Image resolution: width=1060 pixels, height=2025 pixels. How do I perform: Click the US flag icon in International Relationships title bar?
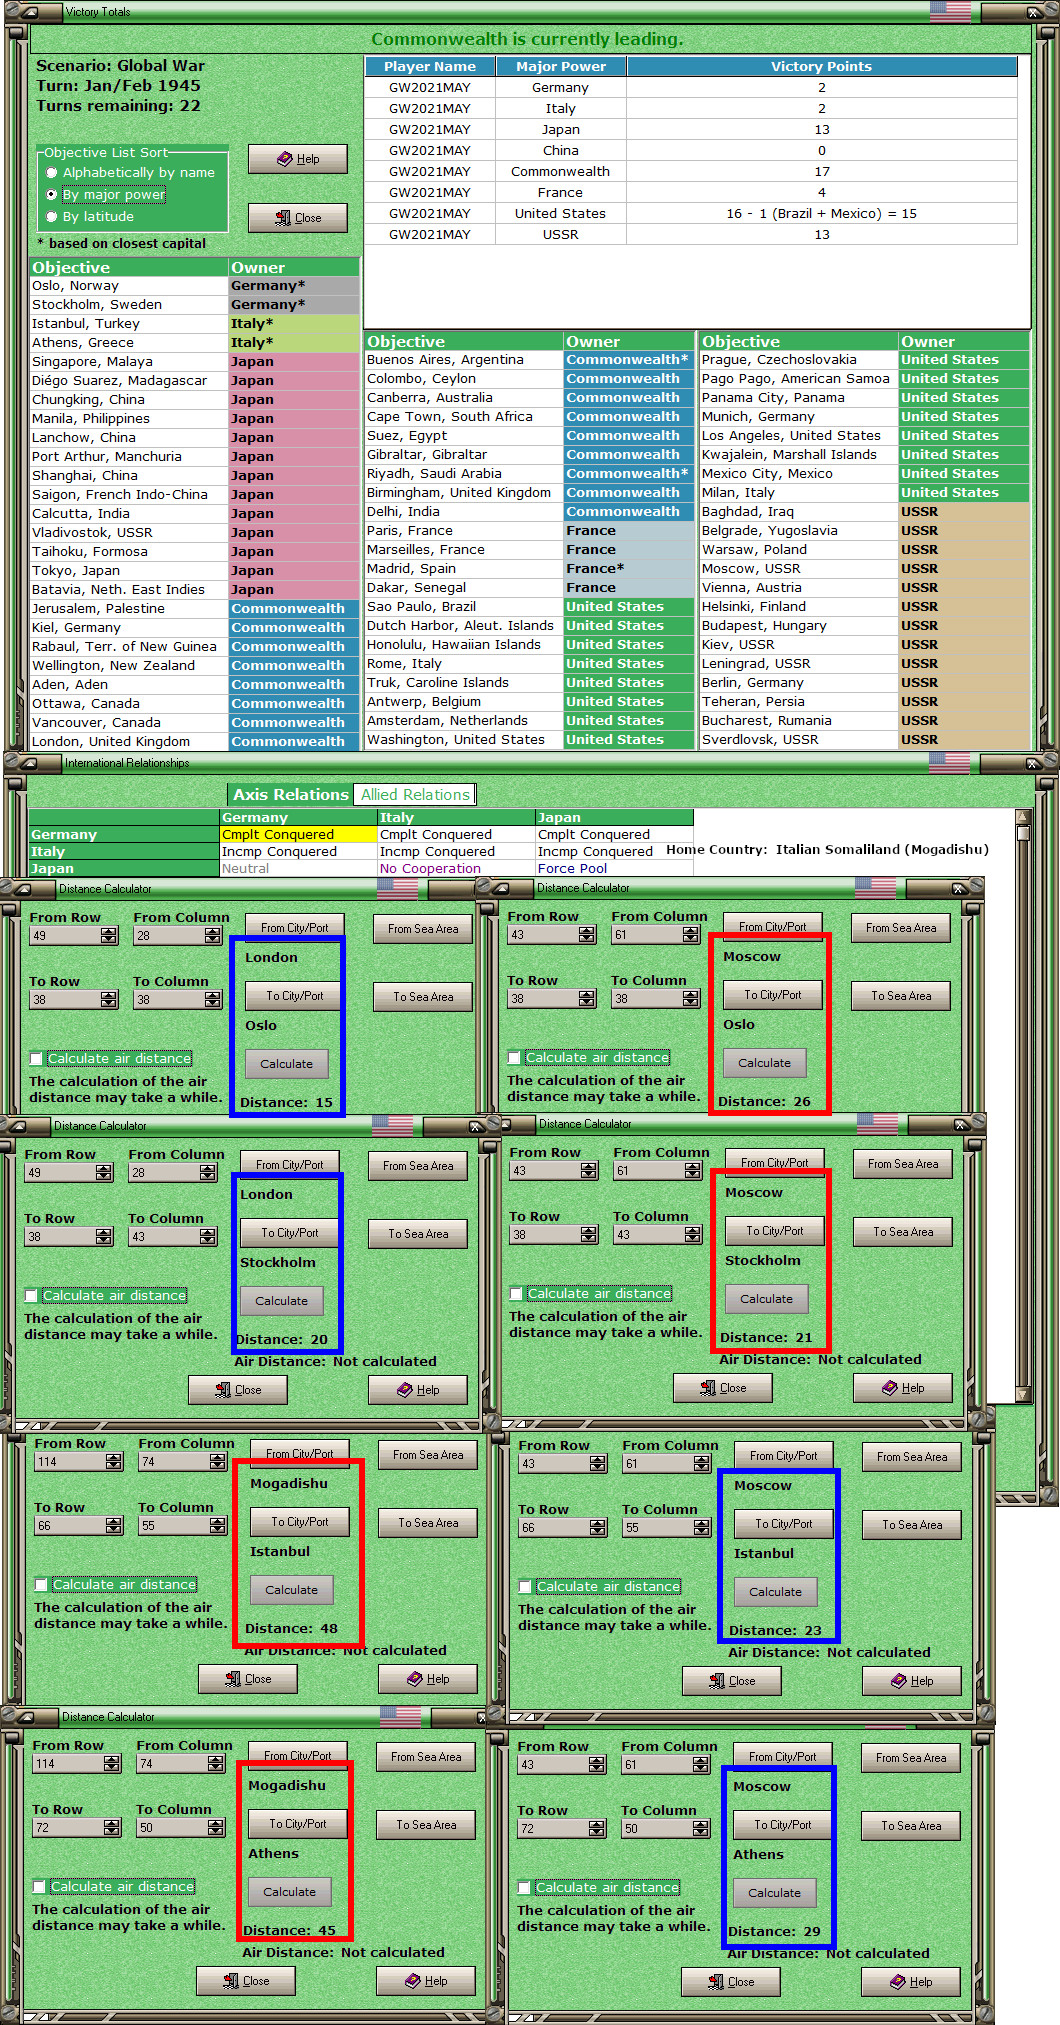949,763
